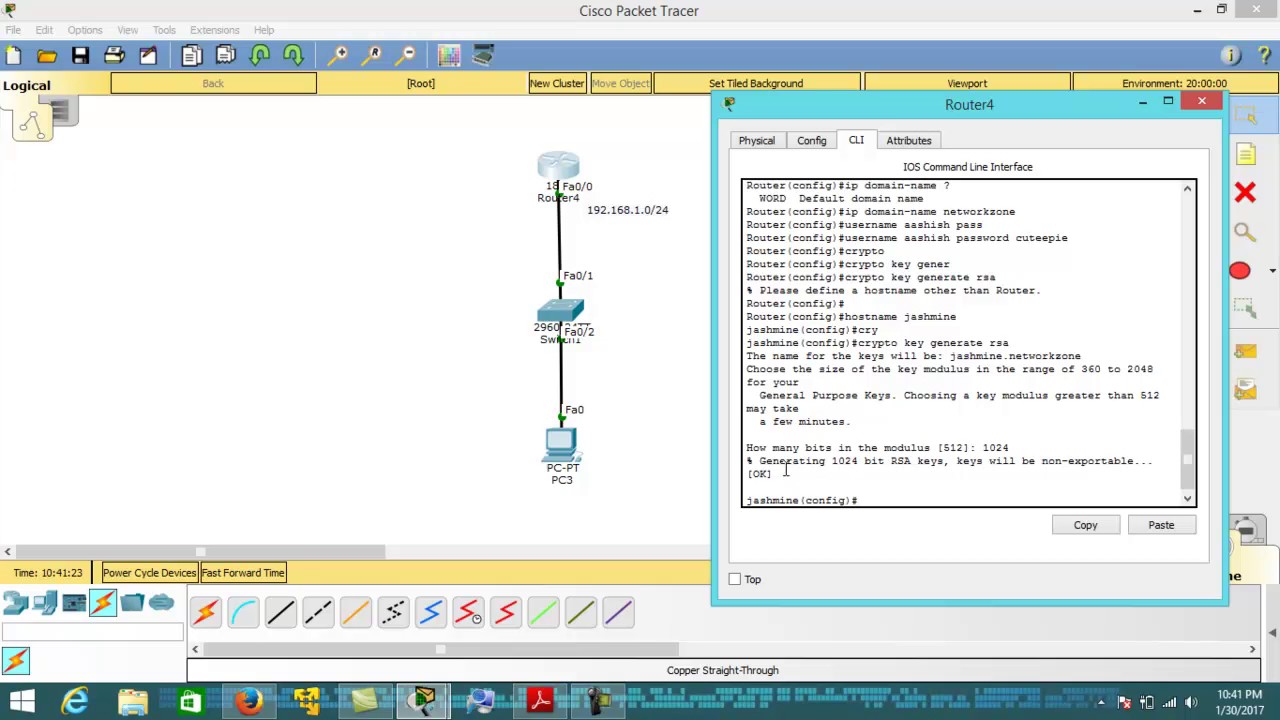Viewport: 1280px width, 720px height.
Task: Select the red X Delete tool
Action: [1245, 192]
